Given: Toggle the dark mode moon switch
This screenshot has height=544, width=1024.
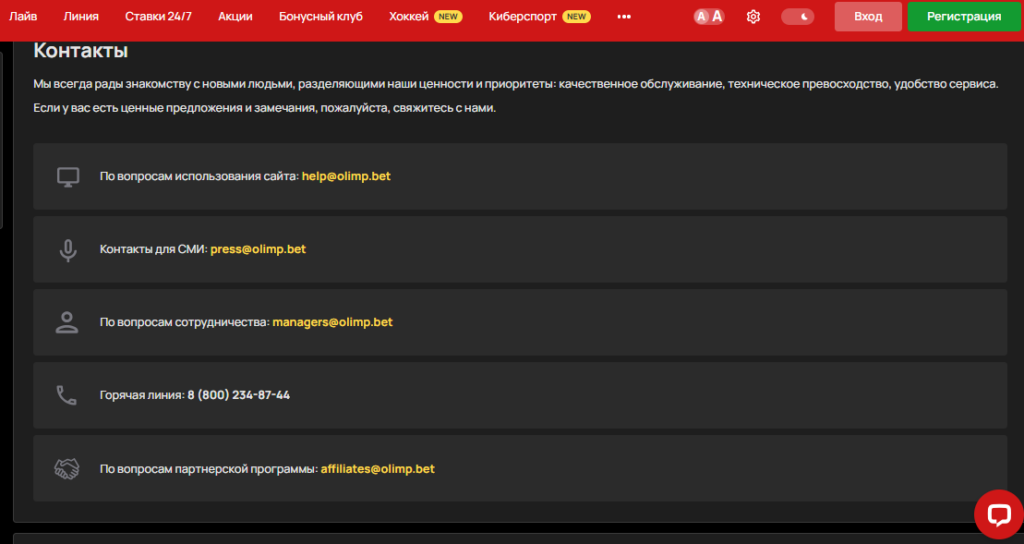Looking at the screenshot, I should click(797, 16).
